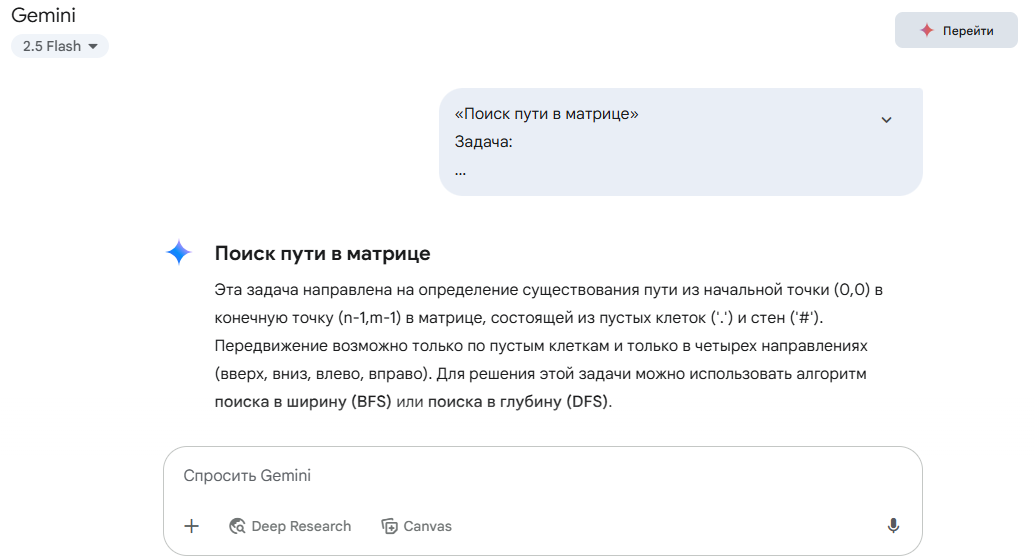This screenshot has height=558, width=1034.
Task: Click the Canvas document icon
Action: [x=389, y=526]
